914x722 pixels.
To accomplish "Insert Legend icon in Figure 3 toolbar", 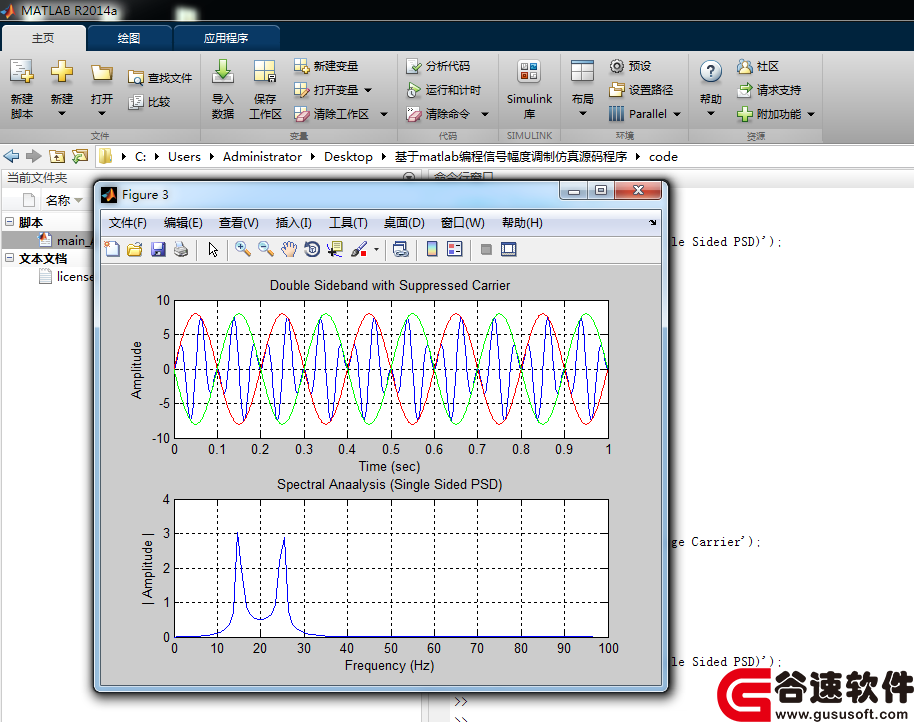I will 455,249.
